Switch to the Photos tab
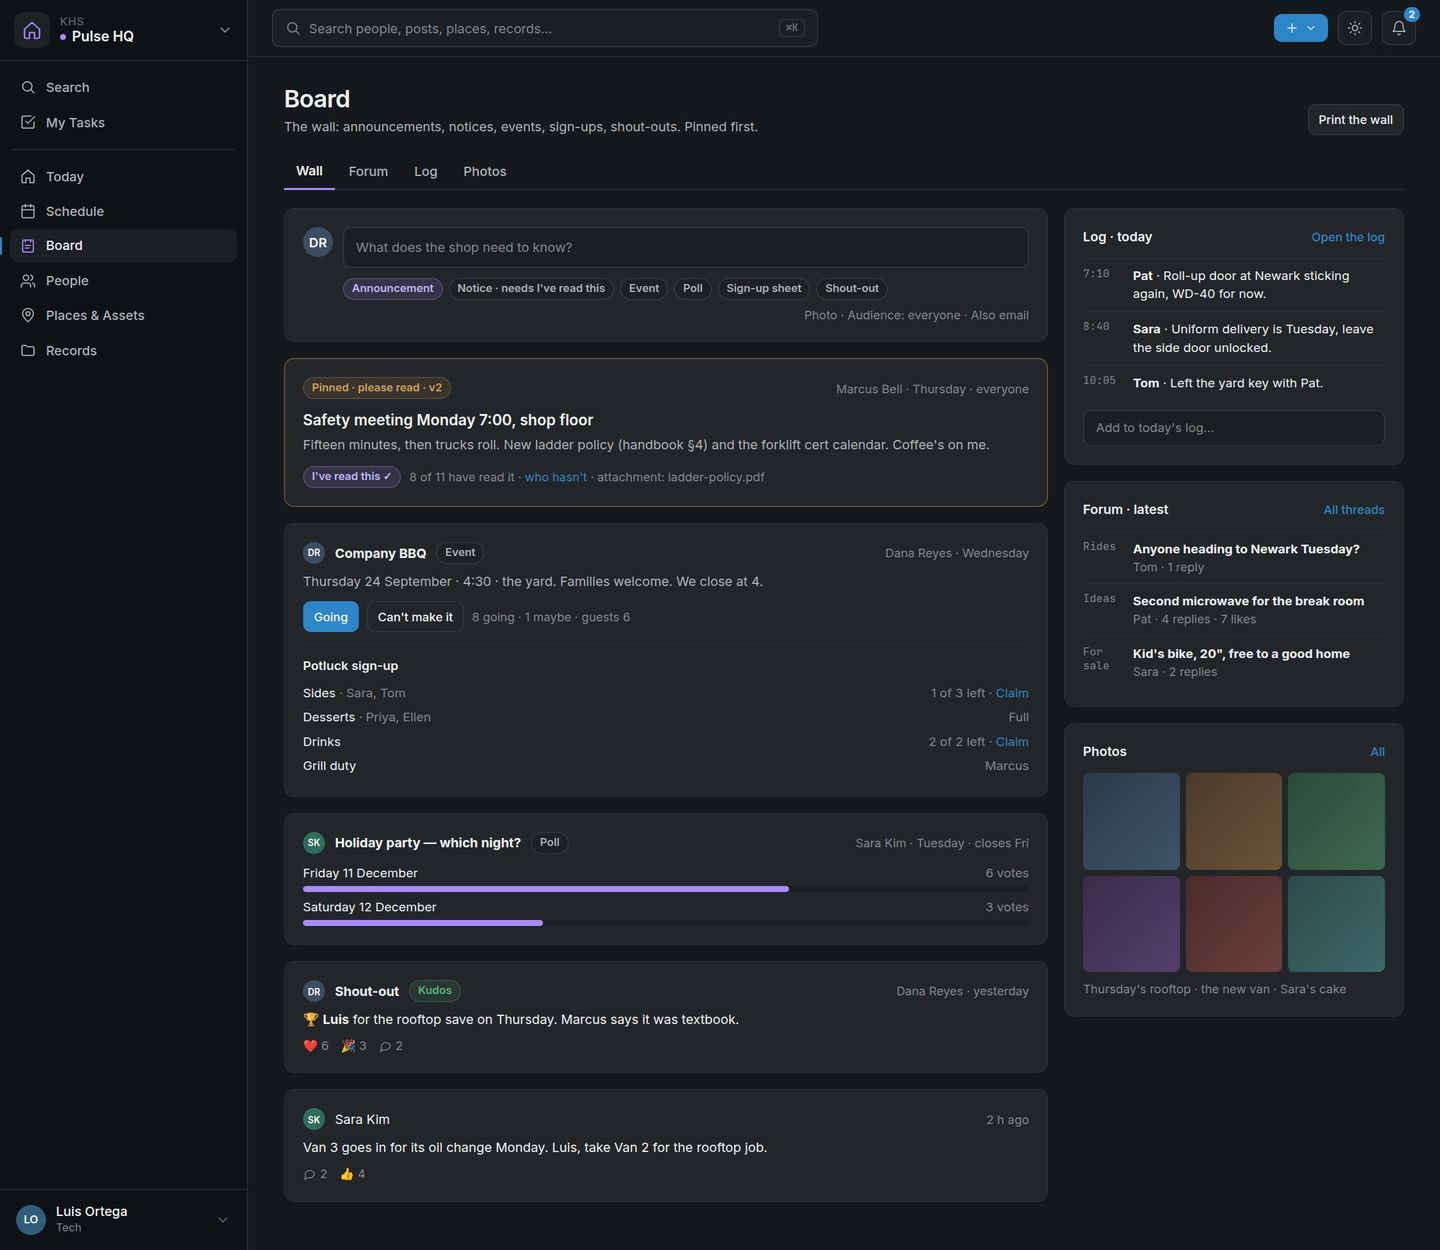Viewport: 1440px width, 1250px height. pyautogui.click(x=485, y=172)
